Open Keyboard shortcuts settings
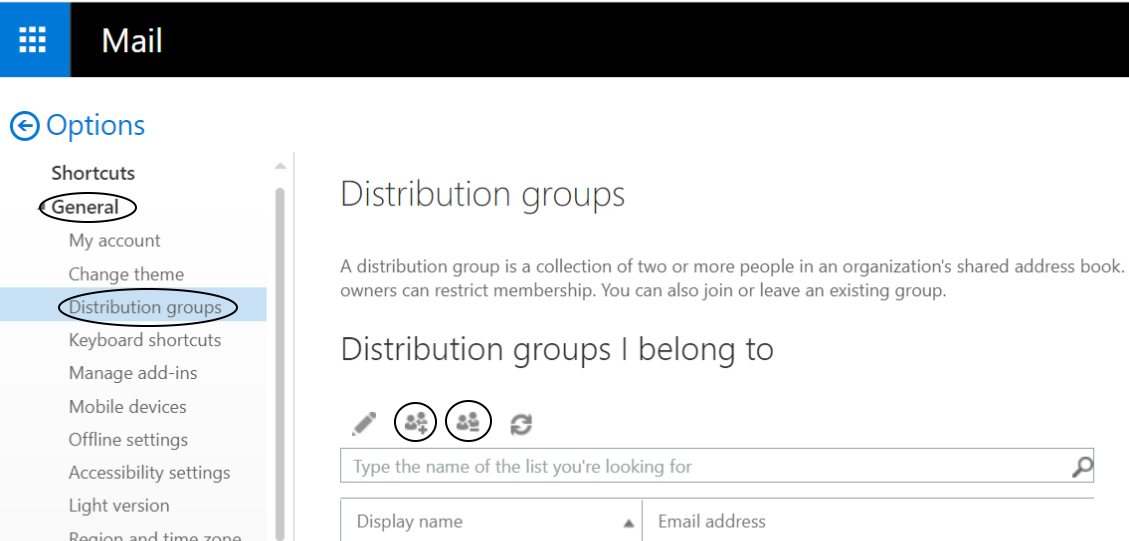Image resolution: width=1129 pixels, height=541 pixels. tap(145, 340)
